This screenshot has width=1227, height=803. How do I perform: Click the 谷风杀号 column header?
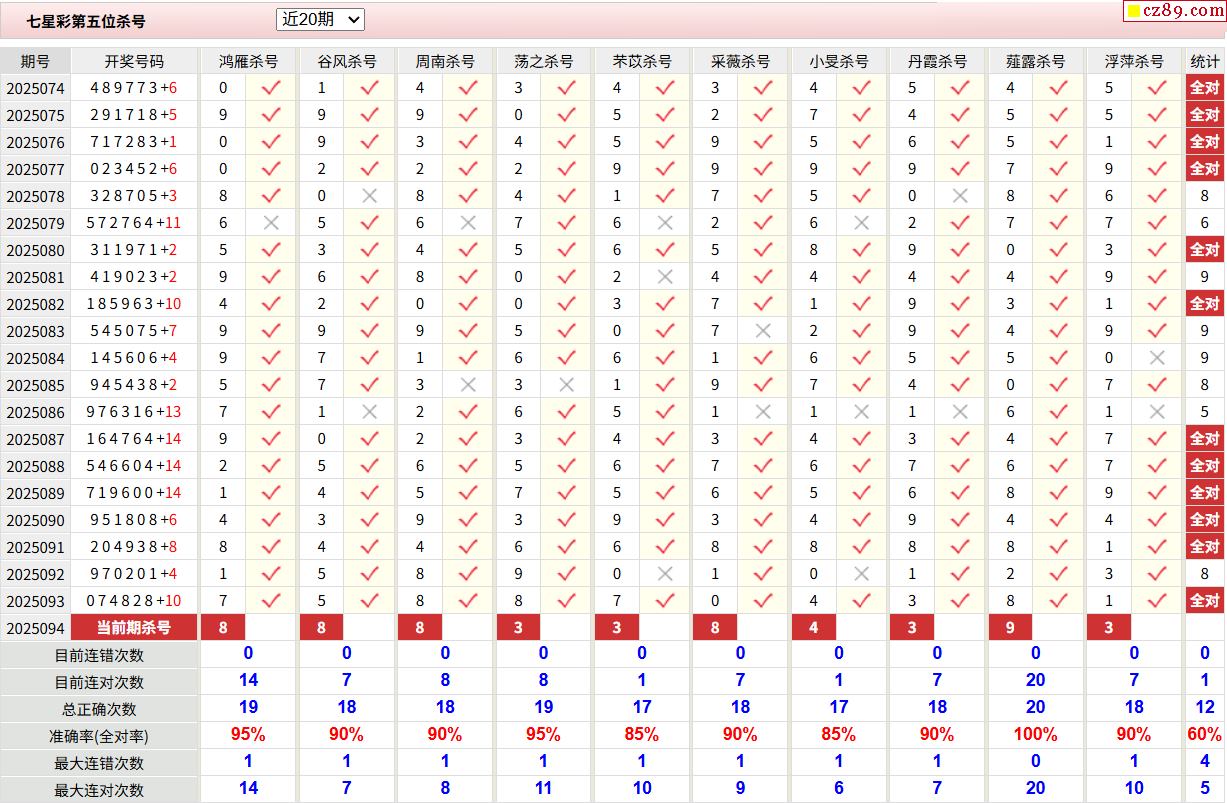[346, 61]
